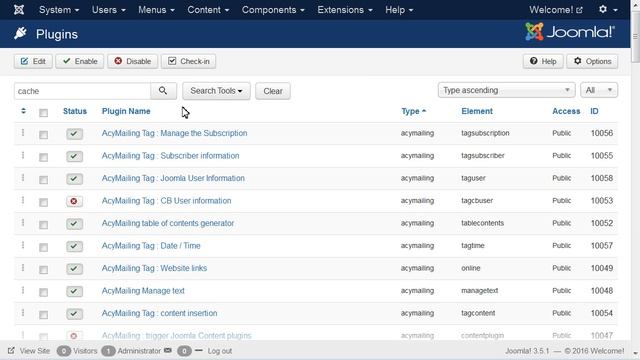640x360 pixels.
Task: Toggle status of table of contents generator
Action: (74, 223)
